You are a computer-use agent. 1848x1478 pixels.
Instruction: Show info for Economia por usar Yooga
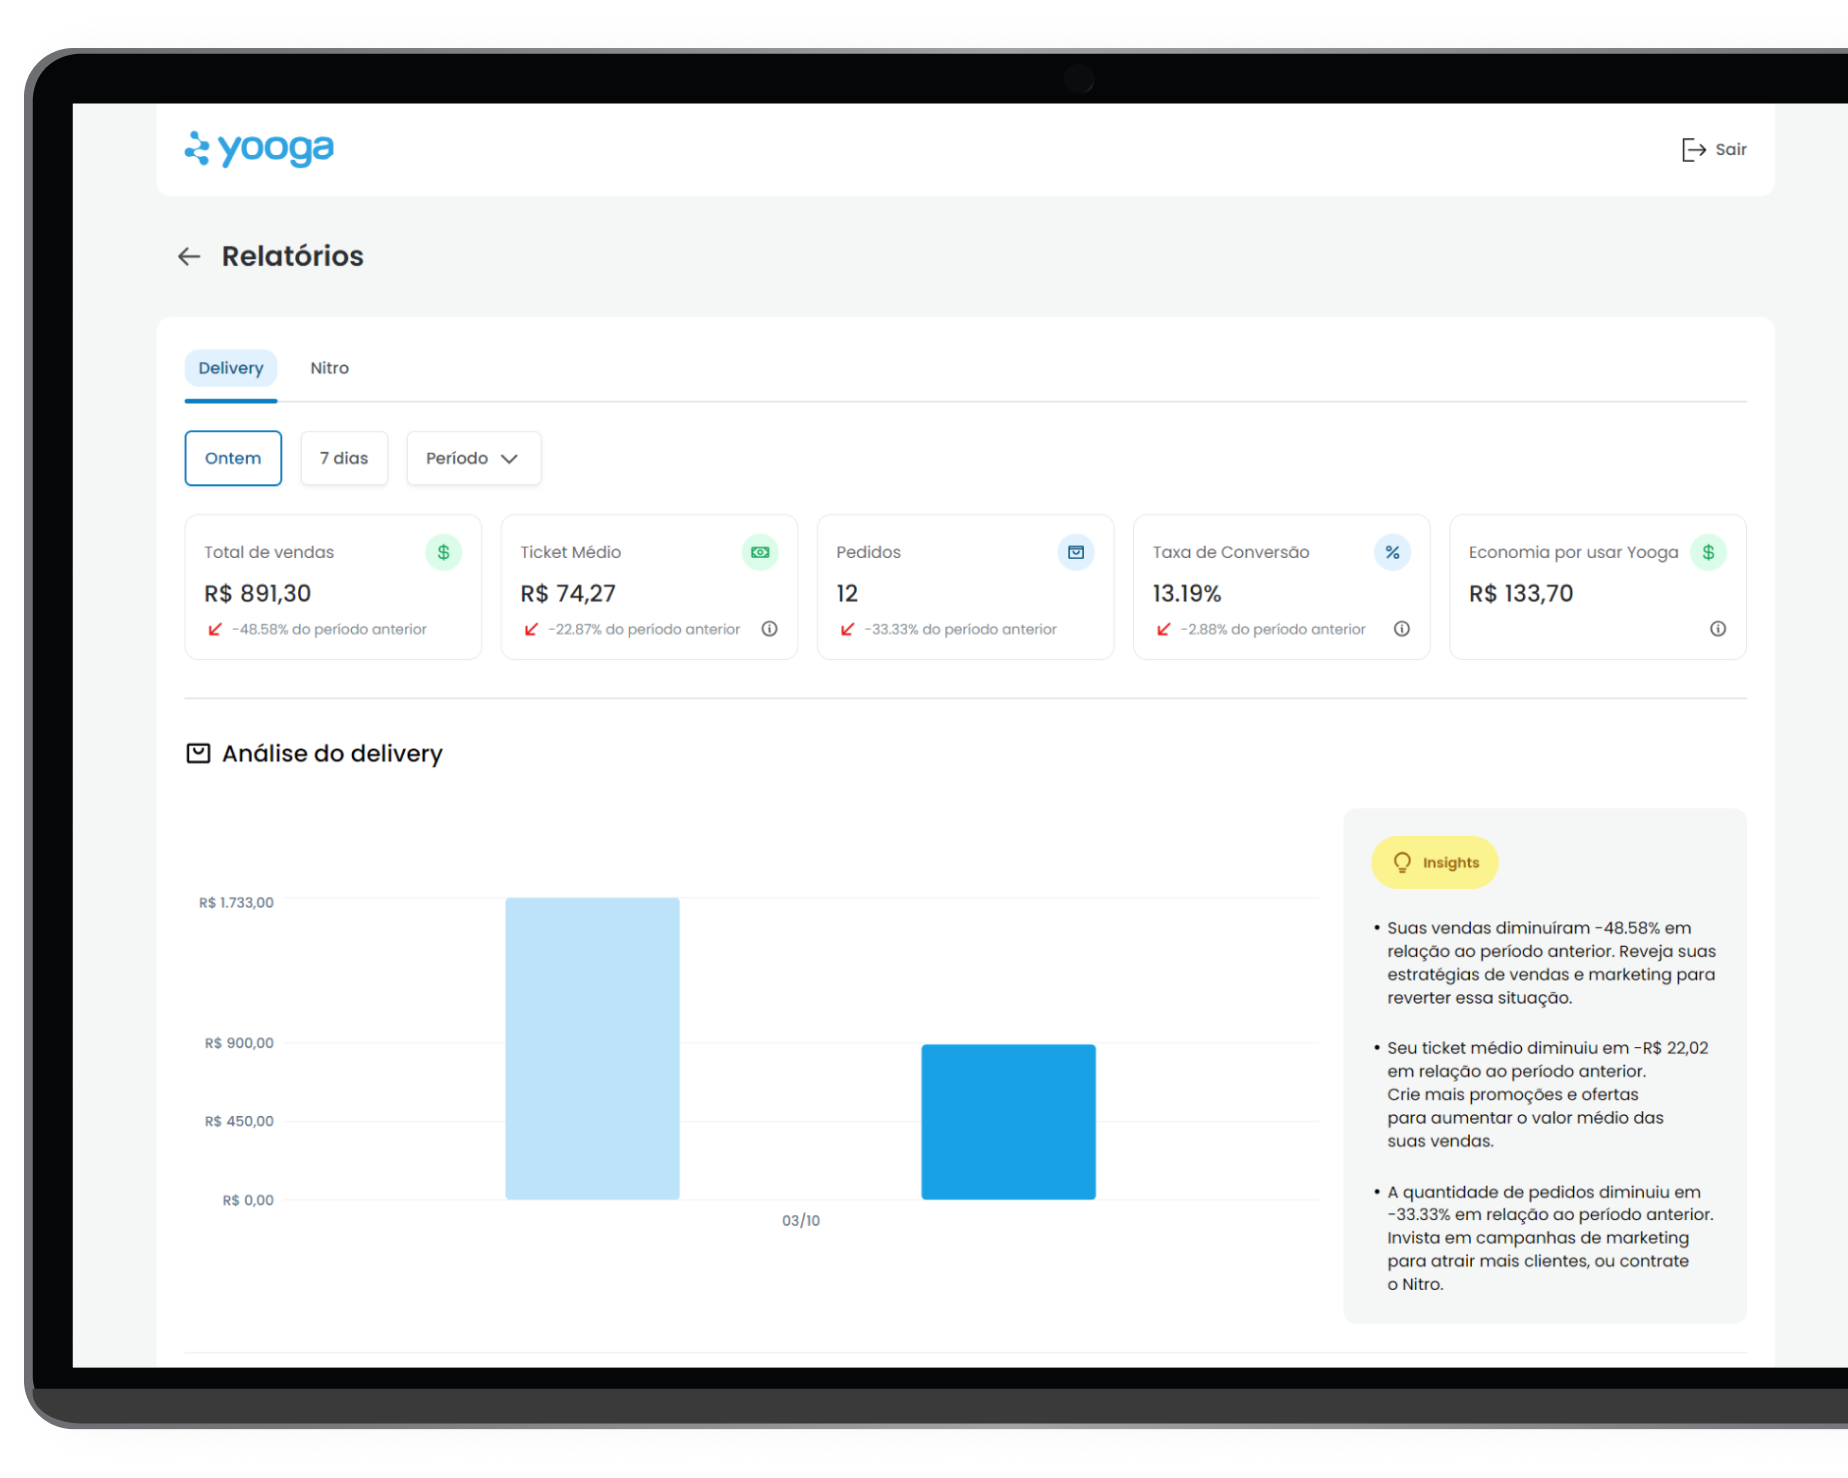click(x=1718, y=629)
